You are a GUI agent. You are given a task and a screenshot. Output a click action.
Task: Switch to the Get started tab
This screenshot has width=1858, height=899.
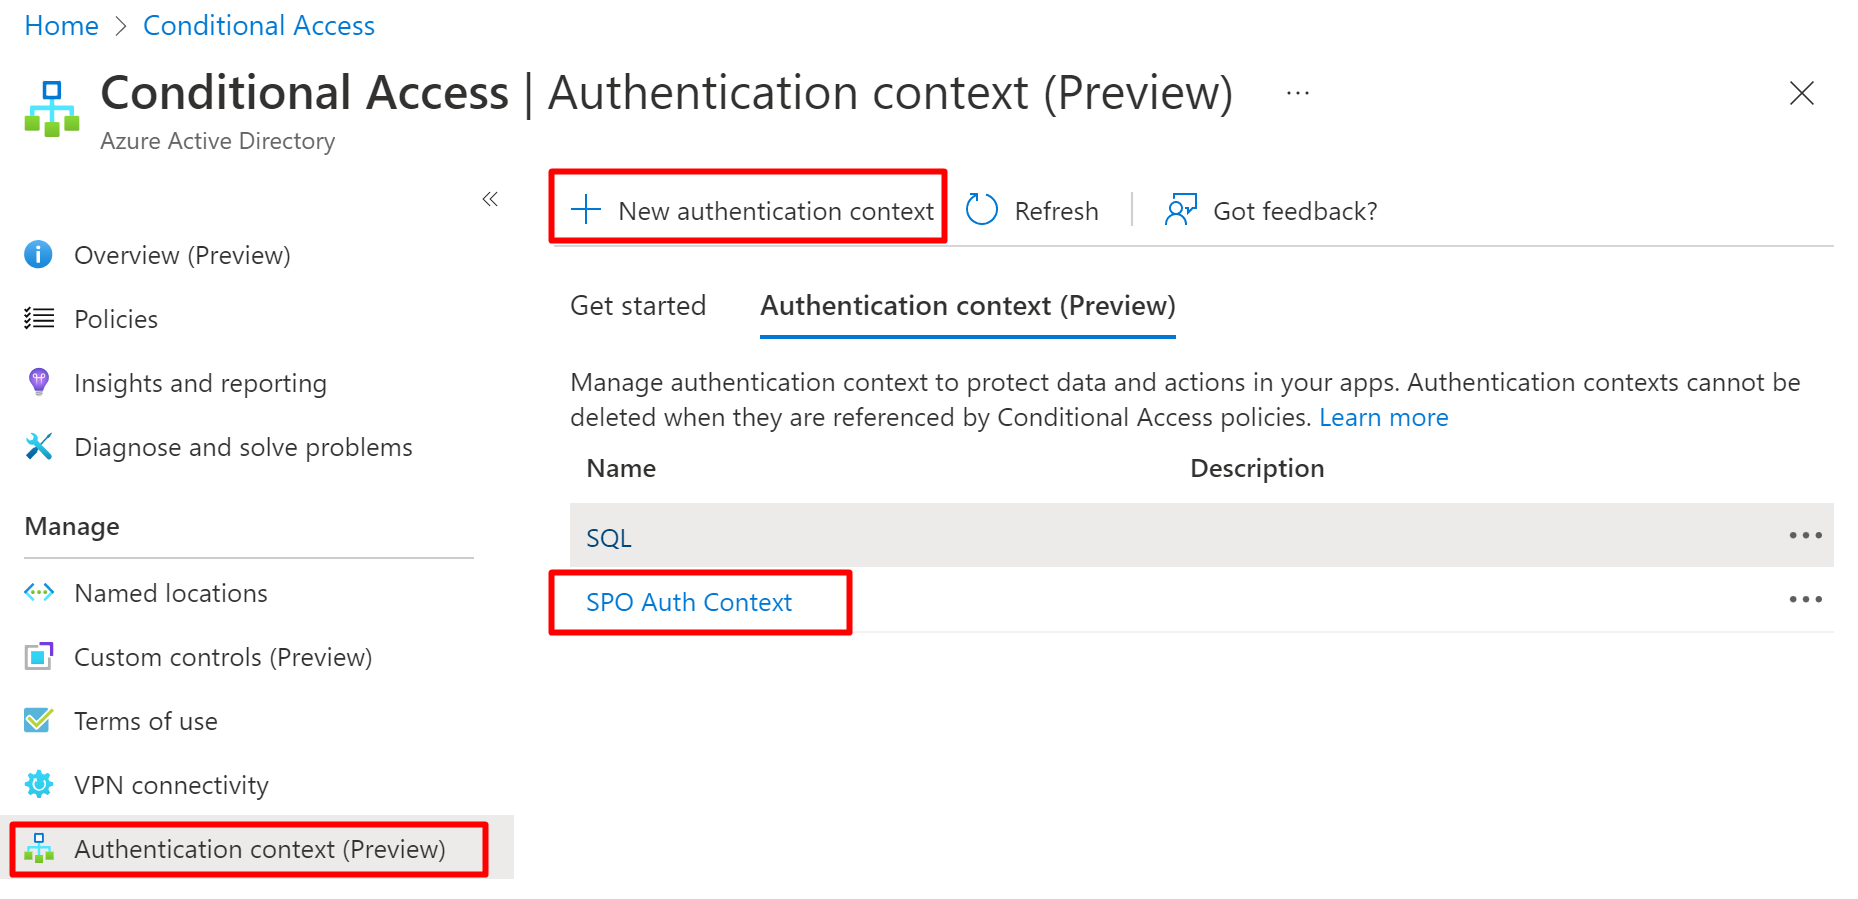638,306
